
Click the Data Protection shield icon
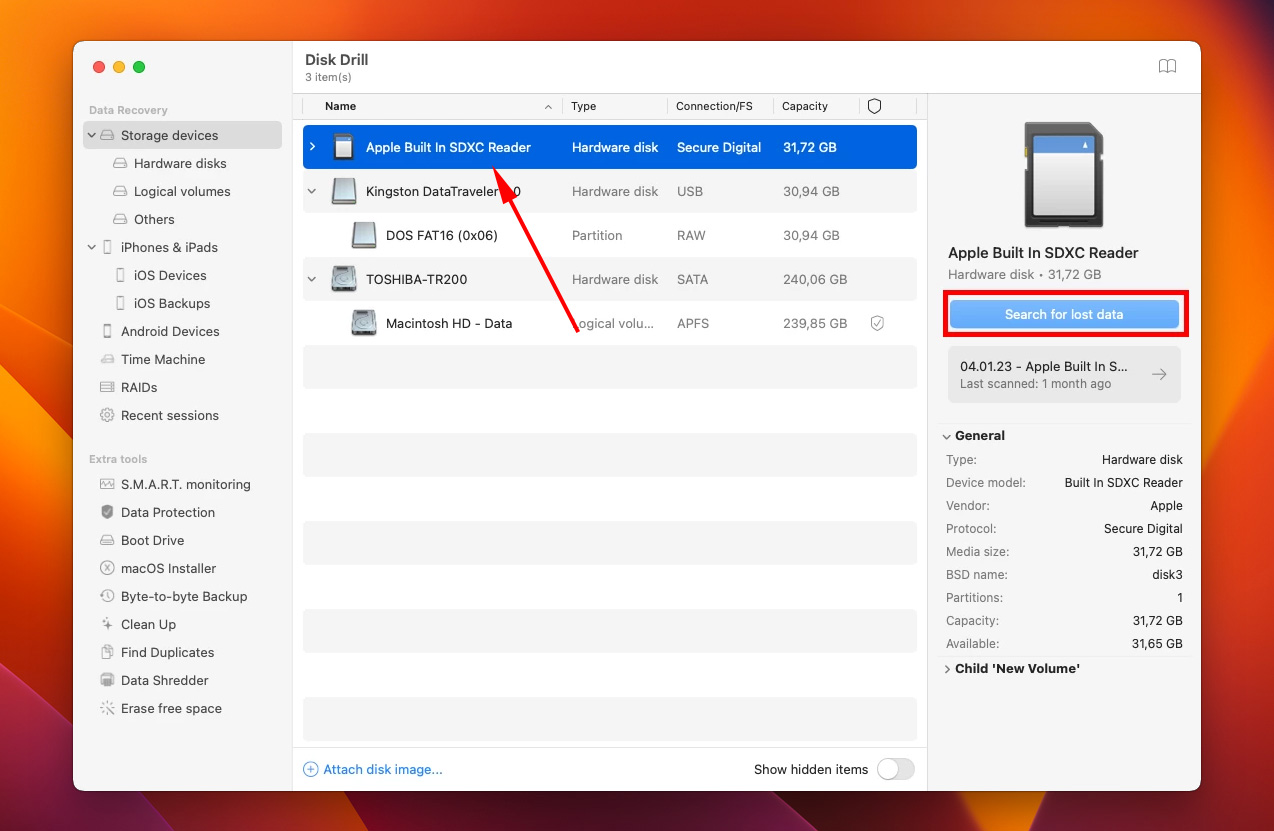click(x=107, y=512)
